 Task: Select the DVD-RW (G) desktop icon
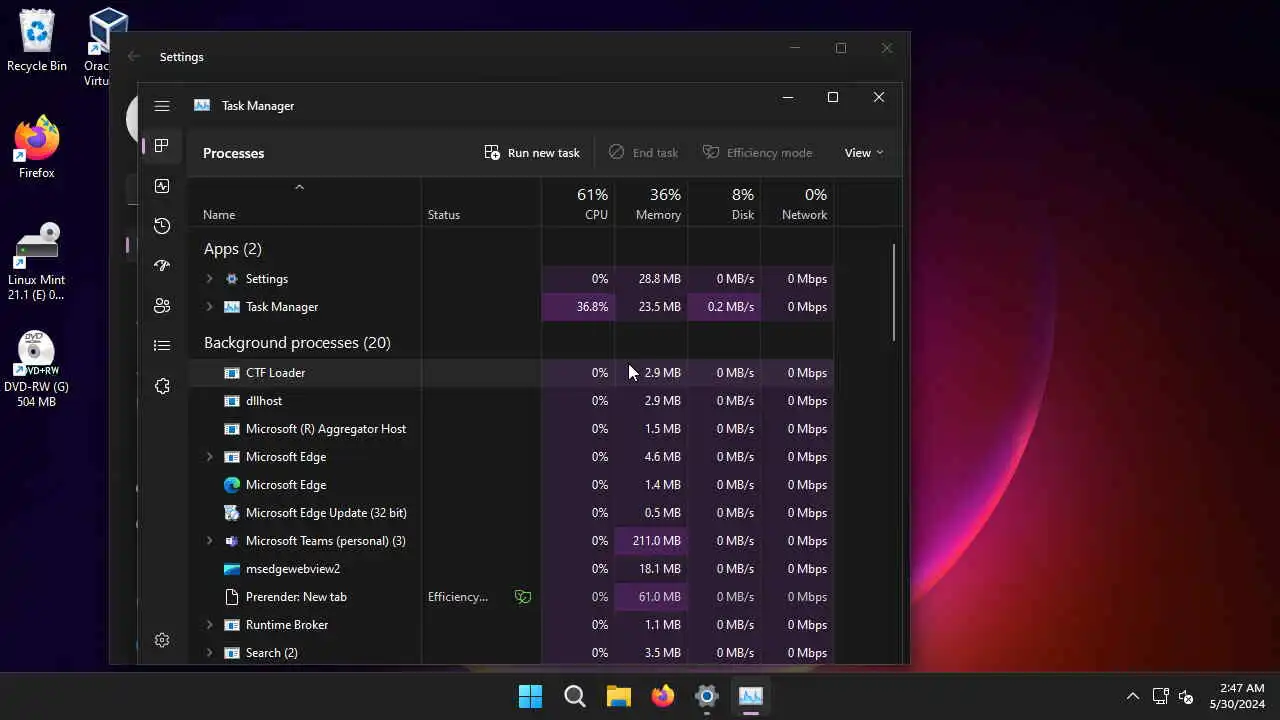(x=37, y=369)
